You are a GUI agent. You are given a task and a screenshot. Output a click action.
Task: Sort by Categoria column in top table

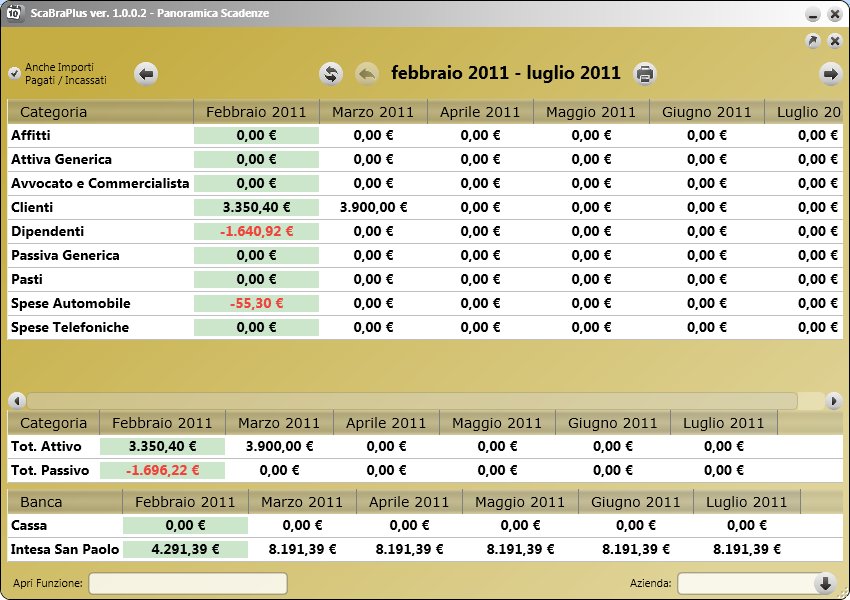100,112
